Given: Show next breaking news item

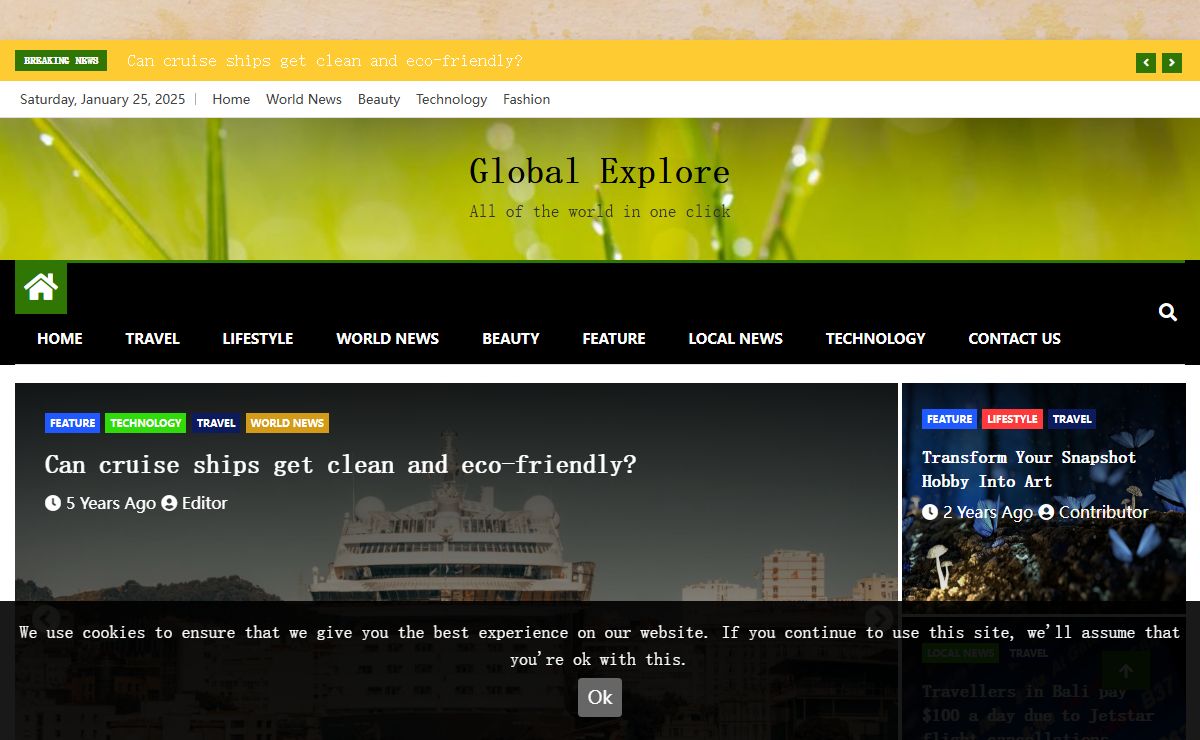Looking at the screenshot, I should (1172, 63).
